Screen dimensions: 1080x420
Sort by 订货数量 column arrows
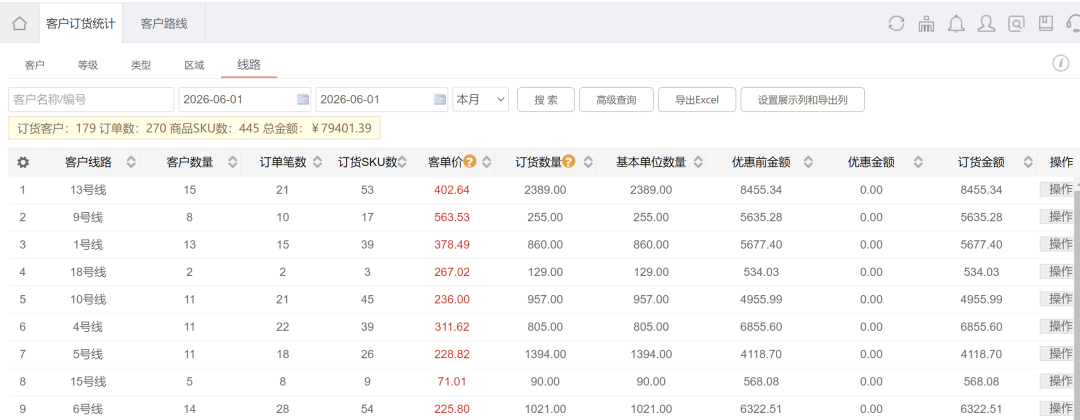click(x=588, y=162)
